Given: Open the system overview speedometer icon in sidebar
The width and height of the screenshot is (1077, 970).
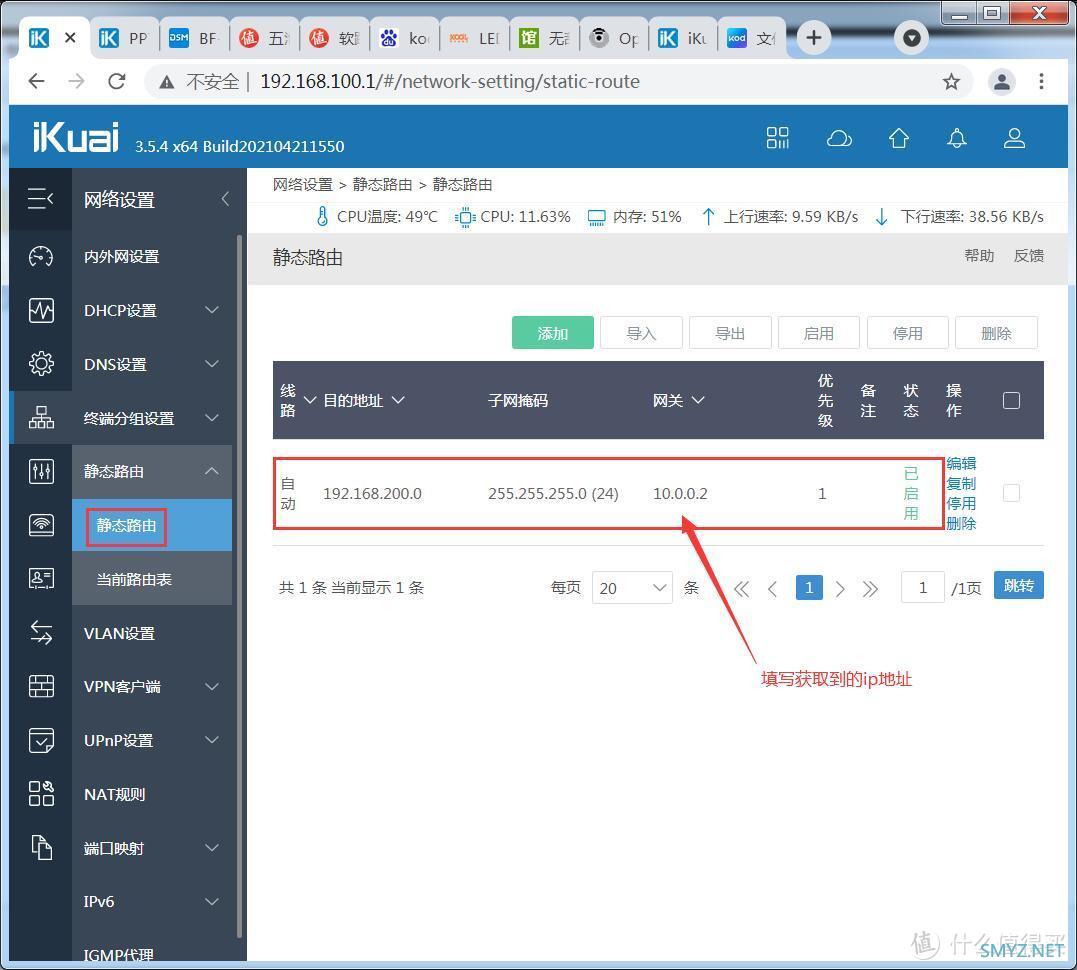Looking at the screenshot, I should 41,256.
